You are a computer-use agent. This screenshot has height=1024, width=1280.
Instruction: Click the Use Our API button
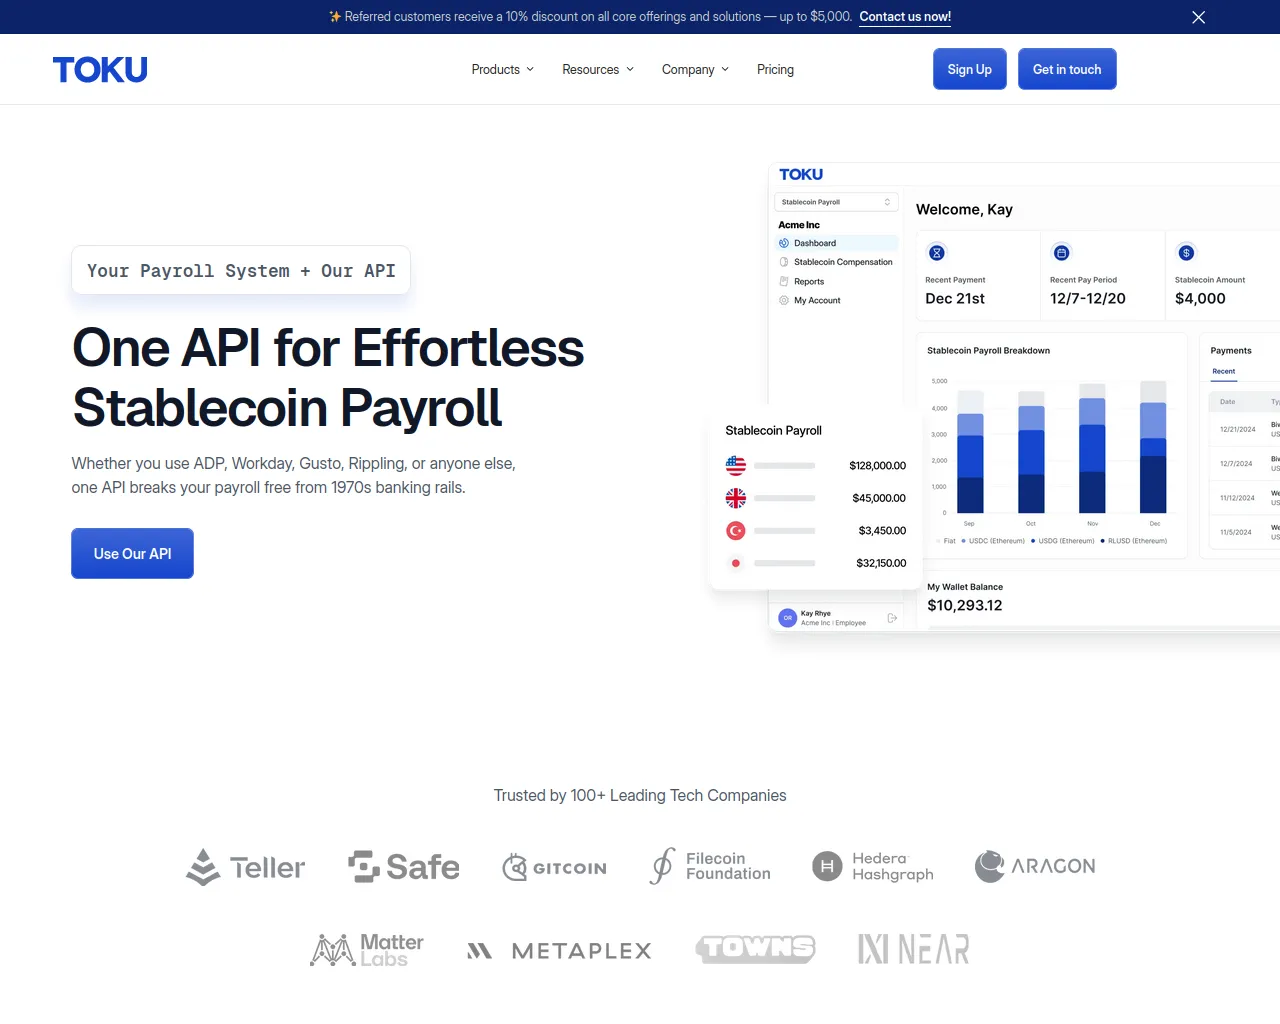pyautogui.click(x=132, y=554)
